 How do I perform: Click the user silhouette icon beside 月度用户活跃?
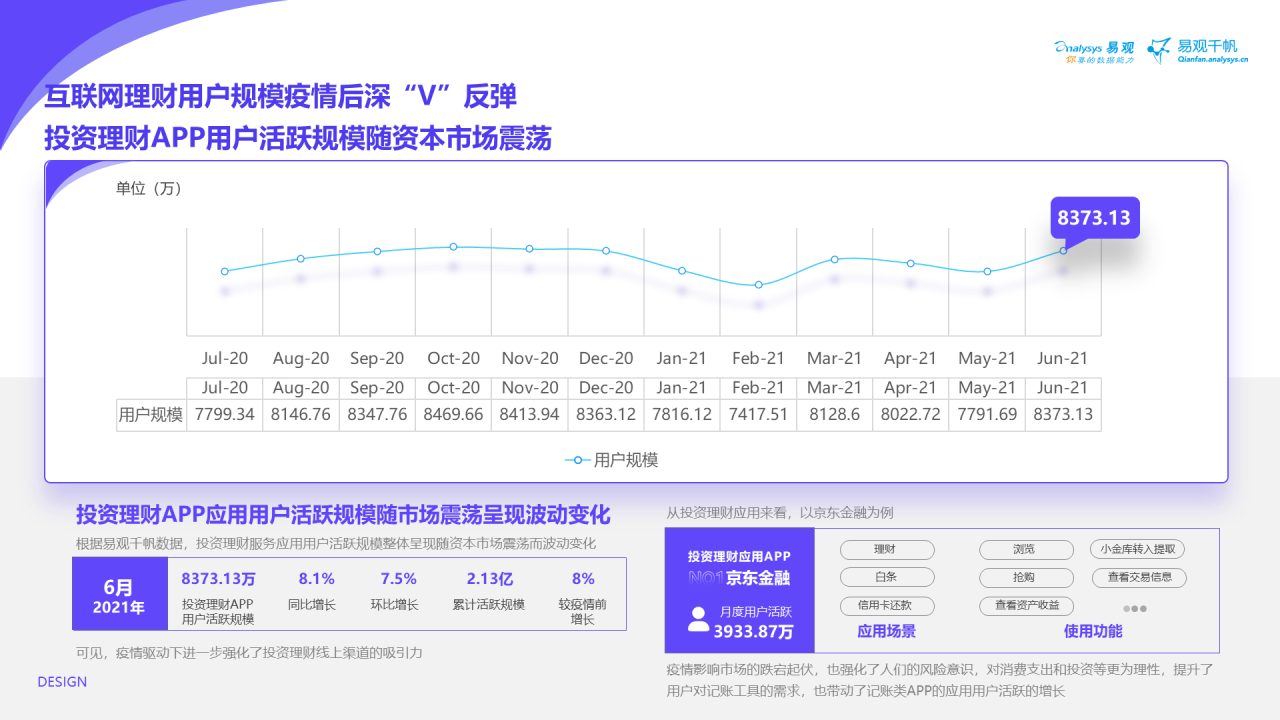point(698,620)
